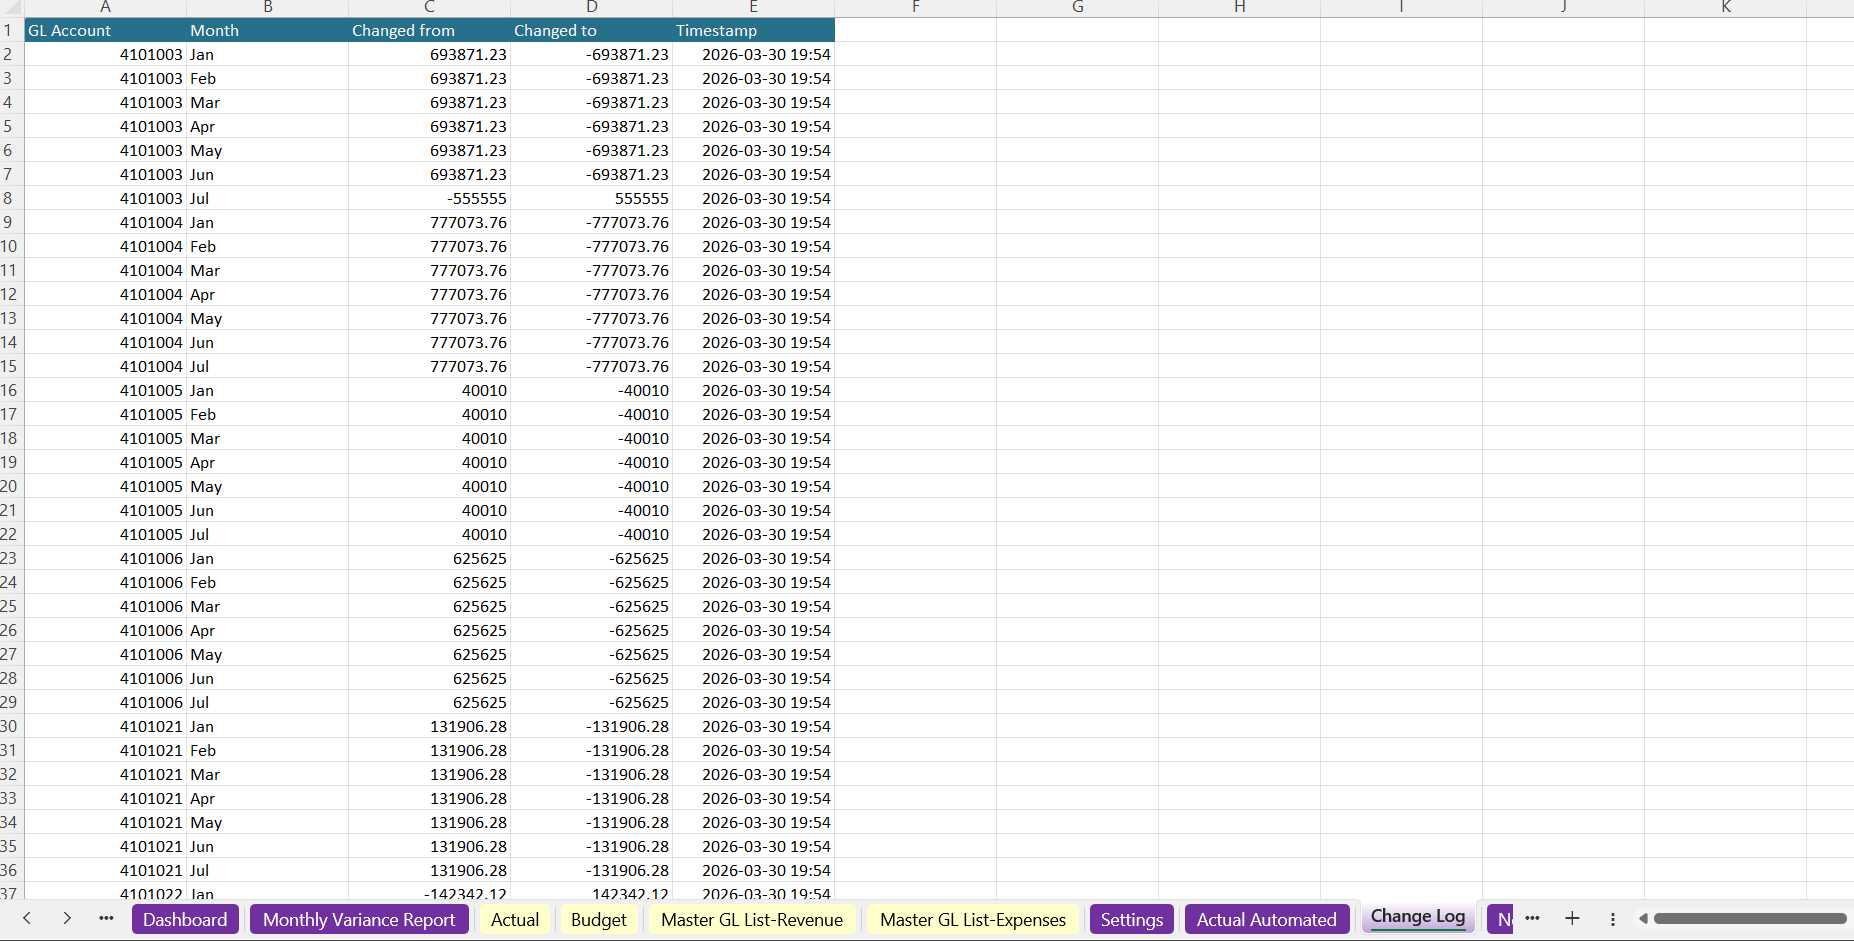The height and width of the screenshot is (941, 1854).
Task: Open the Master GL List-Expenses sheet
Action: tap(972, 919)
